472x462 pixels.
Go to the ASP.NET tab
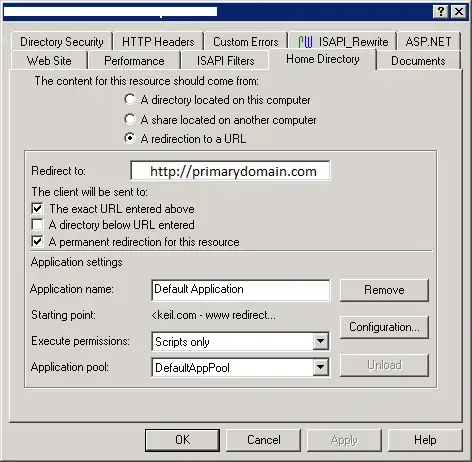tap(428, 42)
